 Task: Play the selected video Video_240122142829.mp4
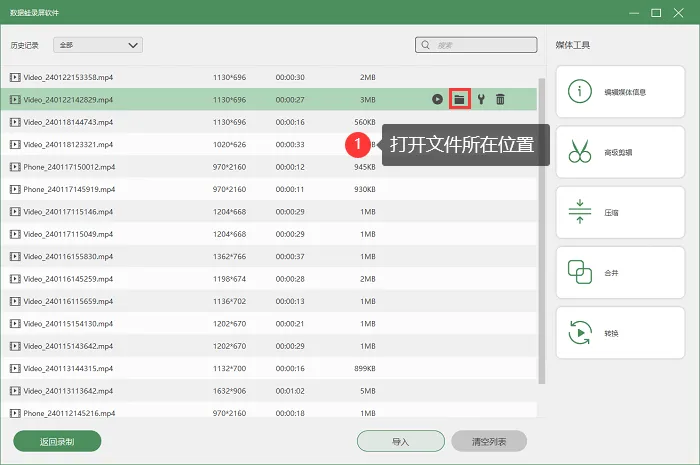click(437, 99)
